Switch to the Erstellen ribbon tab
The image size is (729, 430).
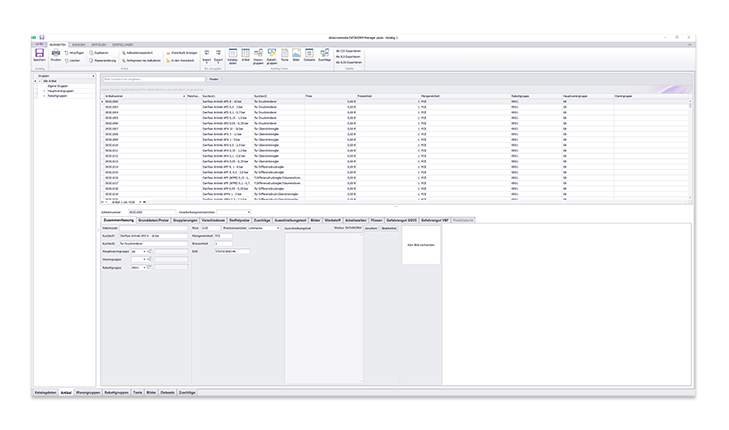click(99, 45)
